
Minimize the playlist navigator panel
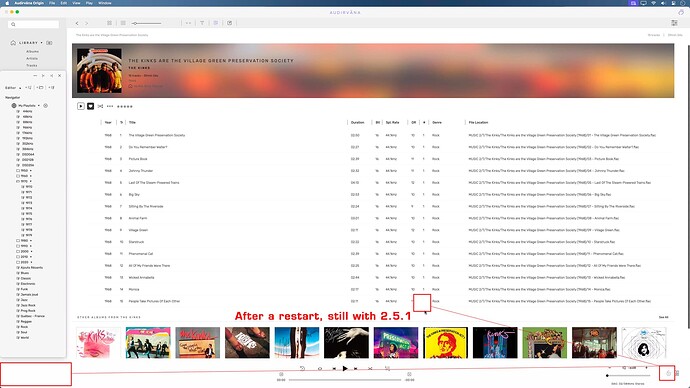tap(35, 76)
